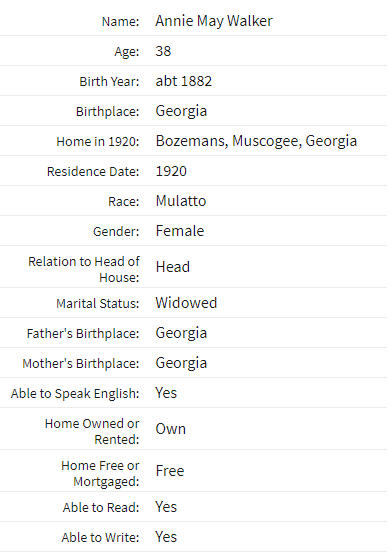Select the Residence Date value 1920
The image size is (391, 552).
171,171
